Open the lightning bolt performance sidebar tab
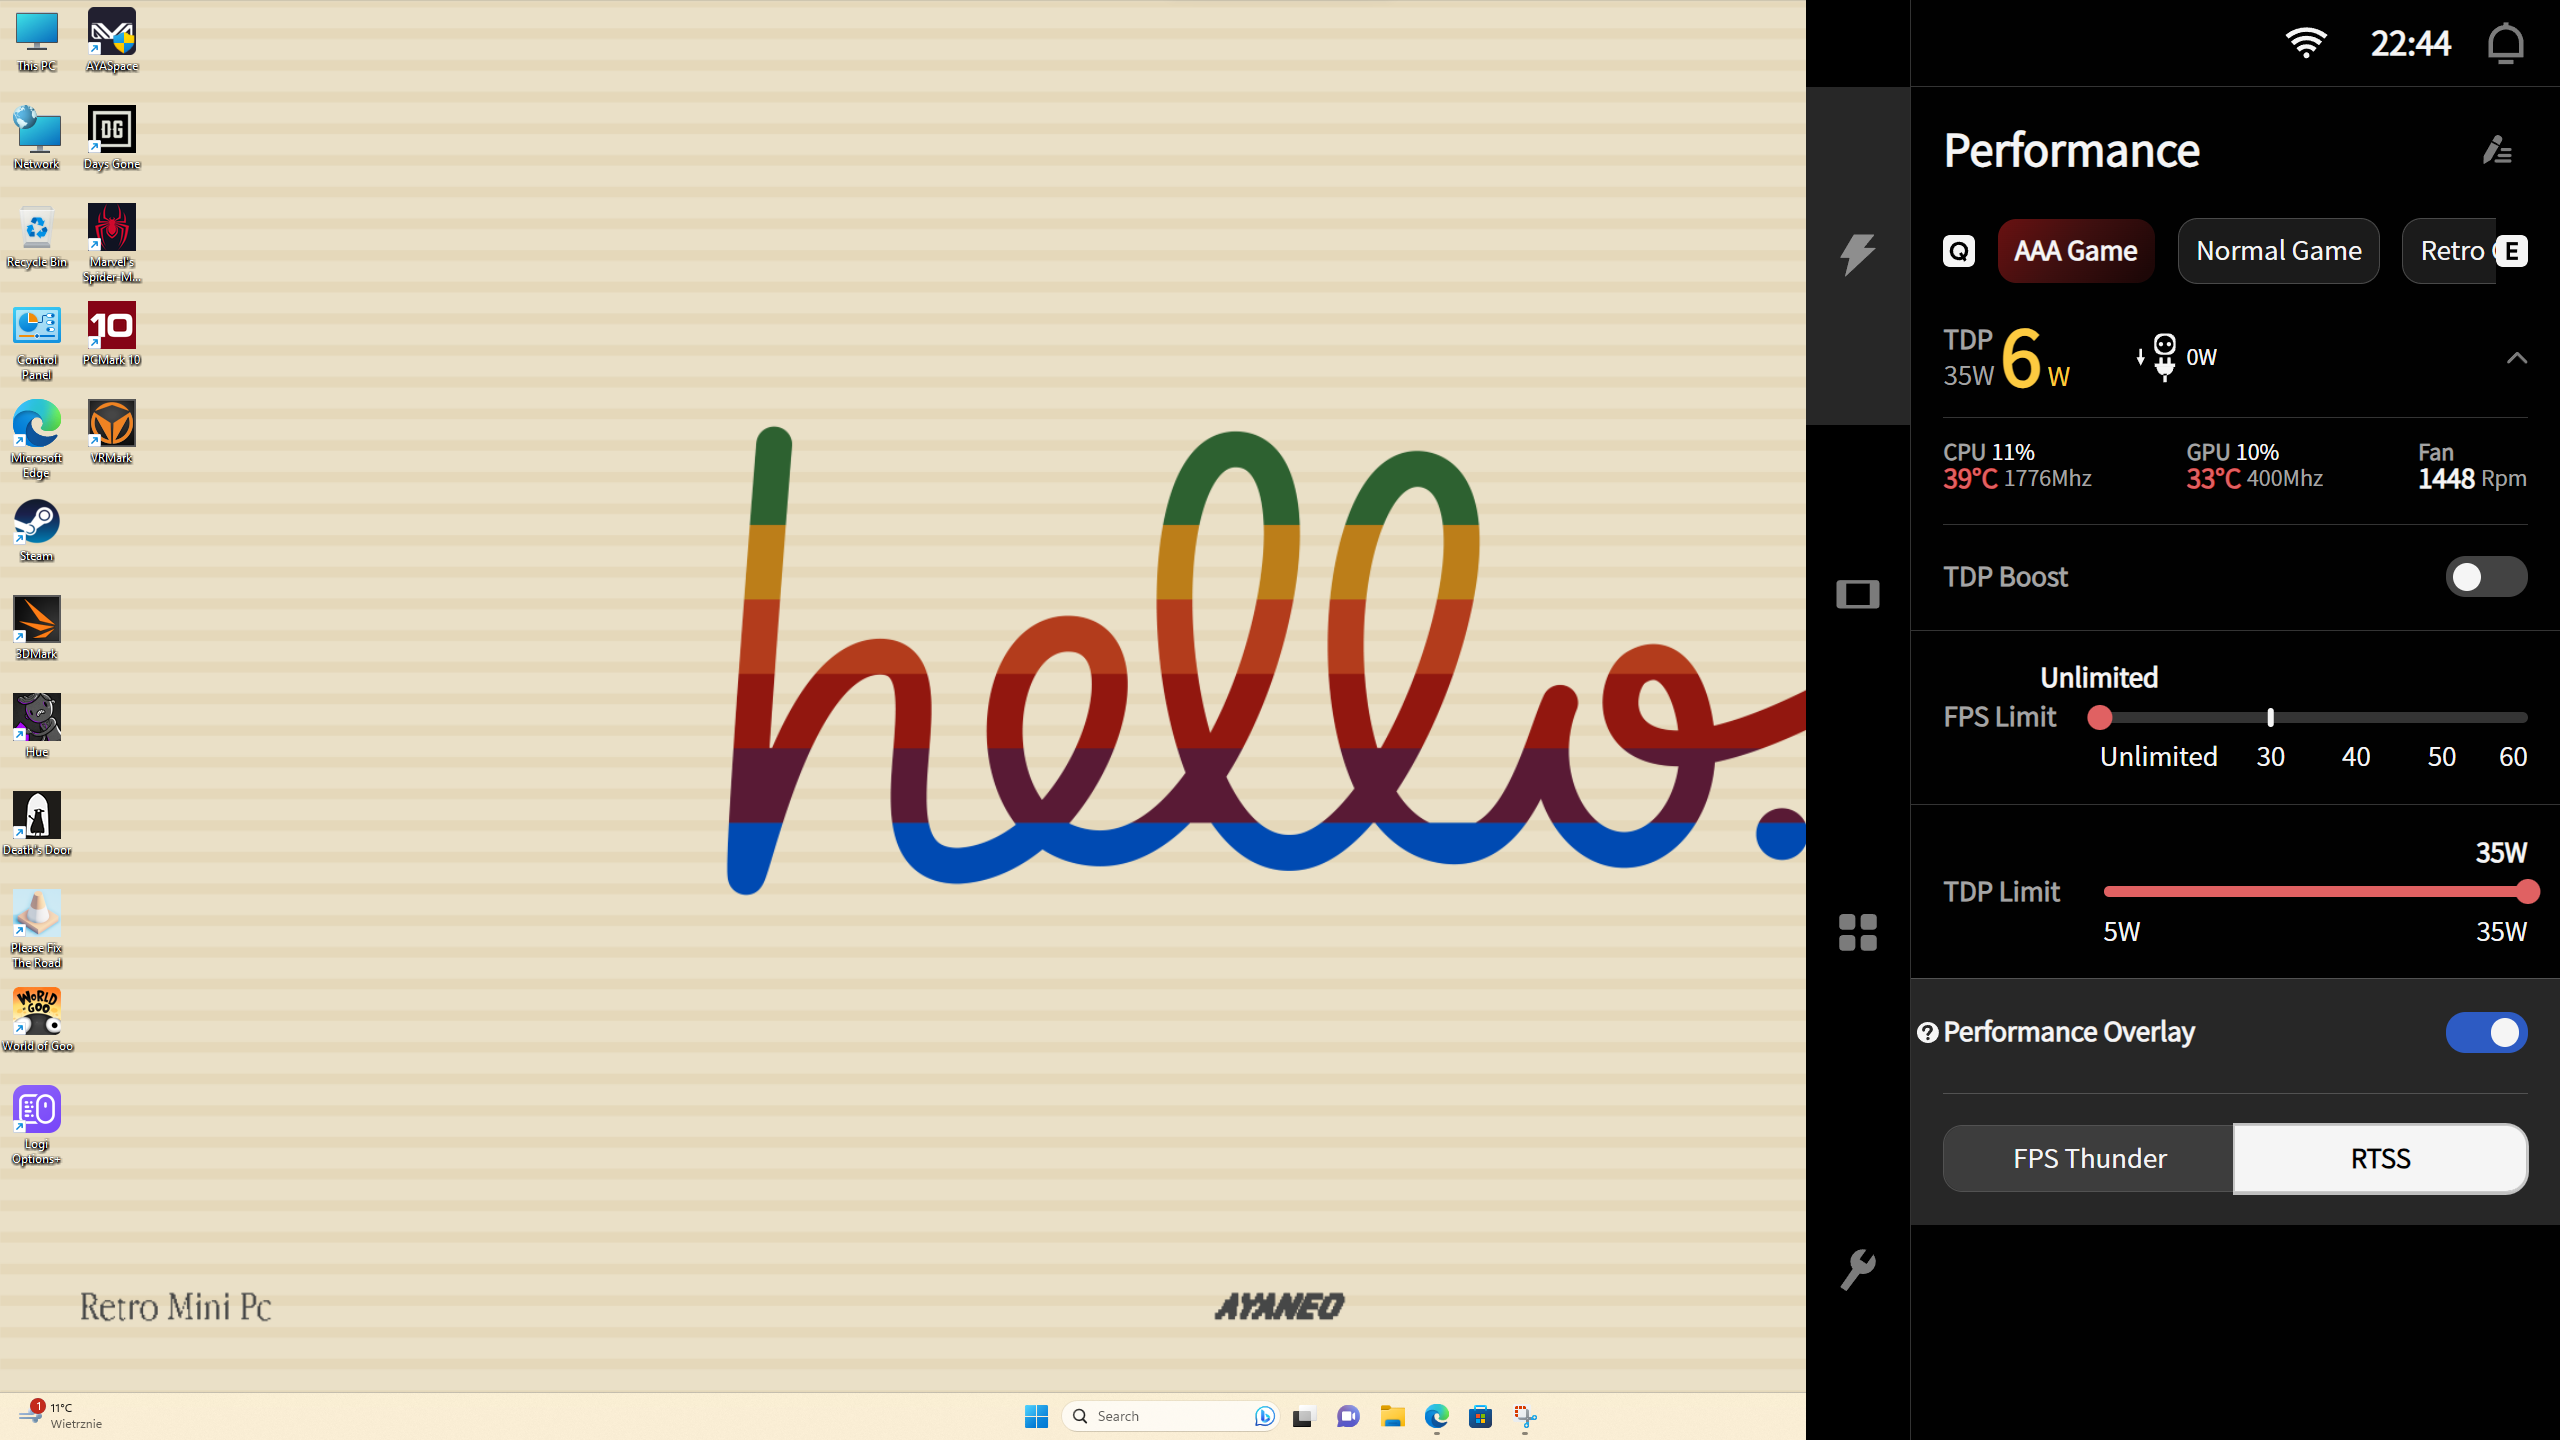2560x1440 pixels. pyautogui.click(x=1857, y=254)
